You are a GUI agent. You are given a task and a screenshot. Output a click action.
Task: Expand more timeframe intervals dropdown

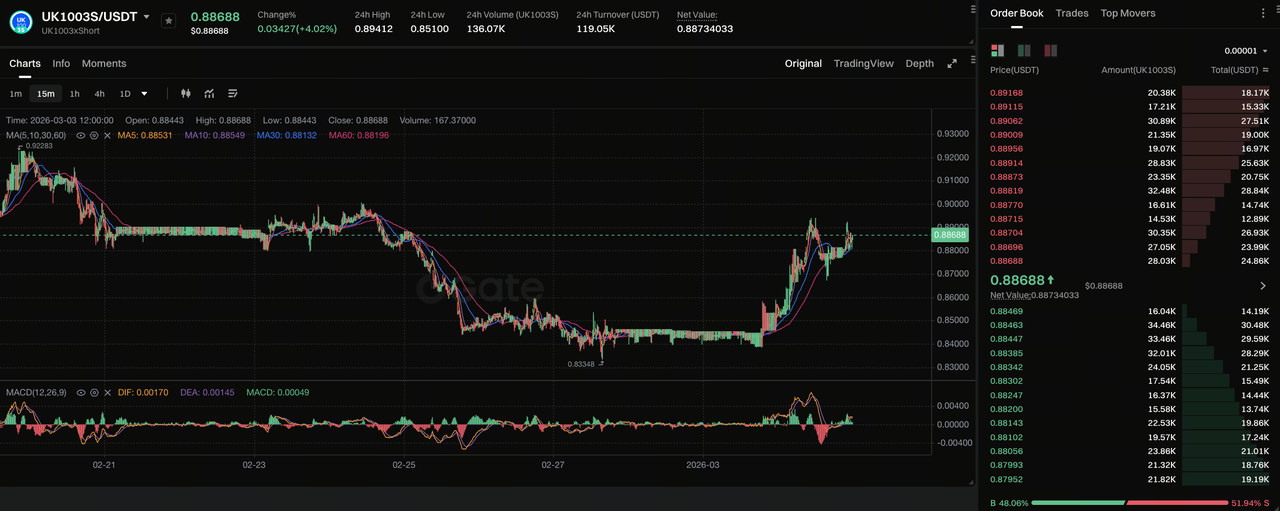[145, 93]
